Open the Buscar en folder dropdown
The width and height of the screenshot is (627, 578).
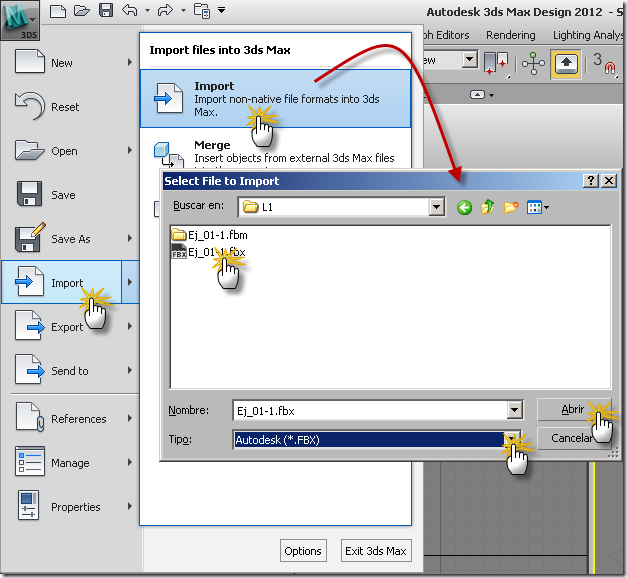coord(437,207)
